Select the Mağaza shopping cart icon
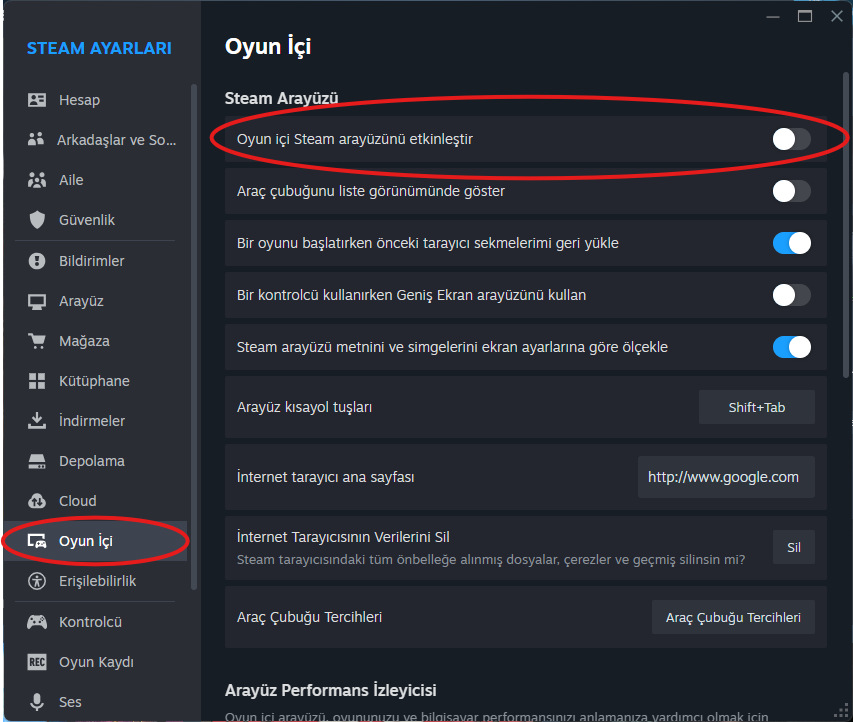The width and height of the screenshot is (853, 722). (x=36, y=341)
